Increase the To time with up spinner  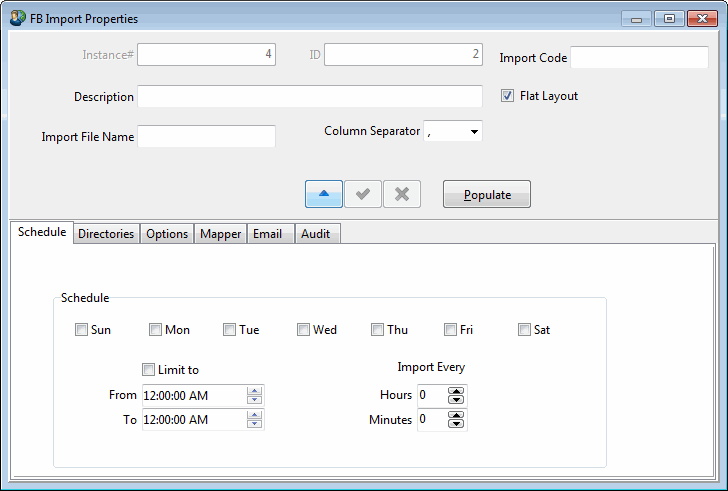point(254,415)
